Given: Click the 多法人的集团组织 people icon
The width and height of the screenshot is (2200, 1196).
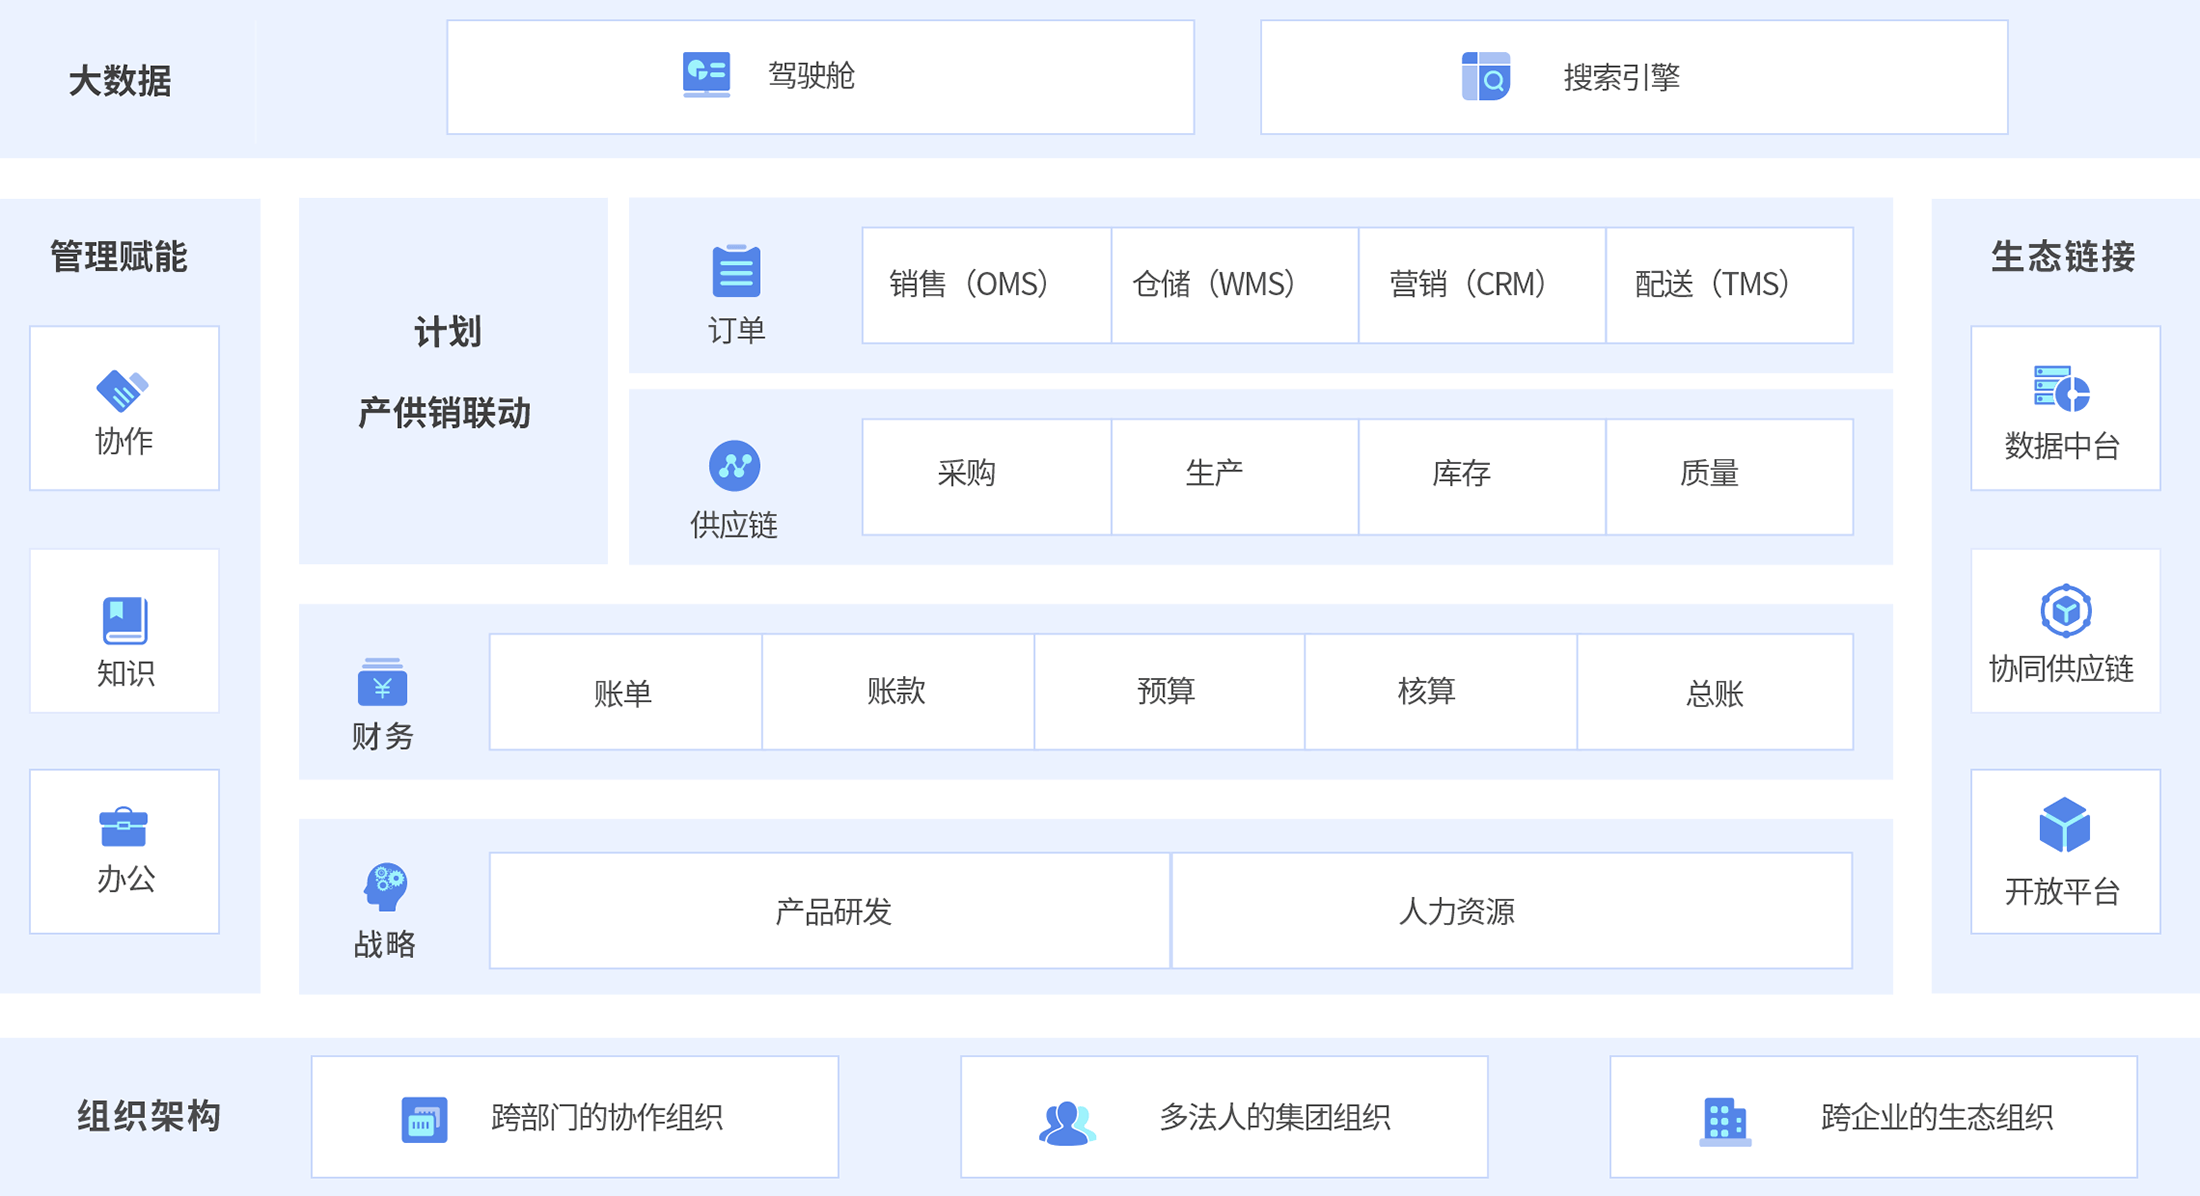Looking at the screenshot, I should (1066, 1122).
